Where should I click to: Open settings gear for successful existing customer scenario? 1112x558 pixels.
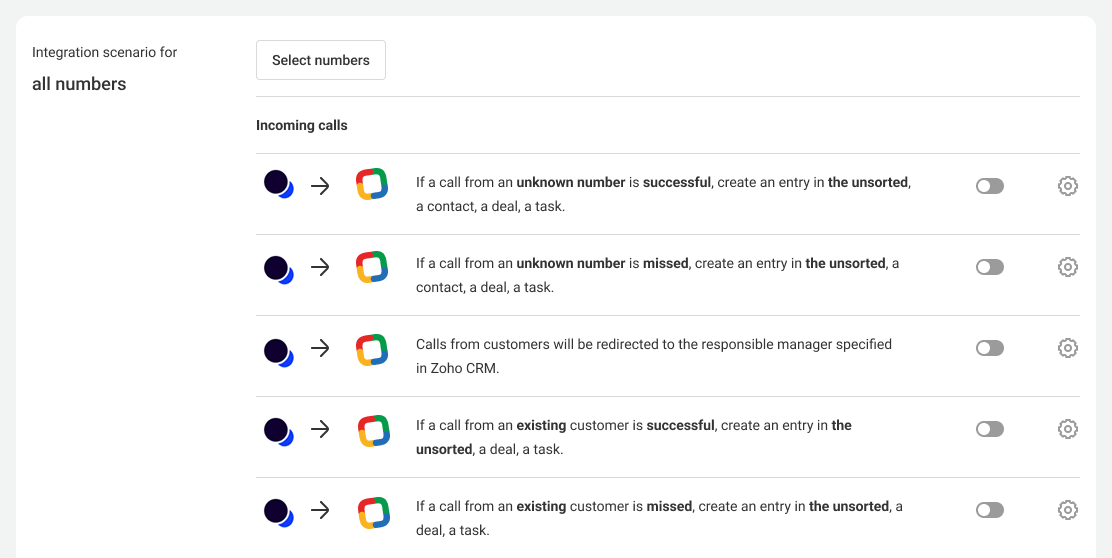1067,429
